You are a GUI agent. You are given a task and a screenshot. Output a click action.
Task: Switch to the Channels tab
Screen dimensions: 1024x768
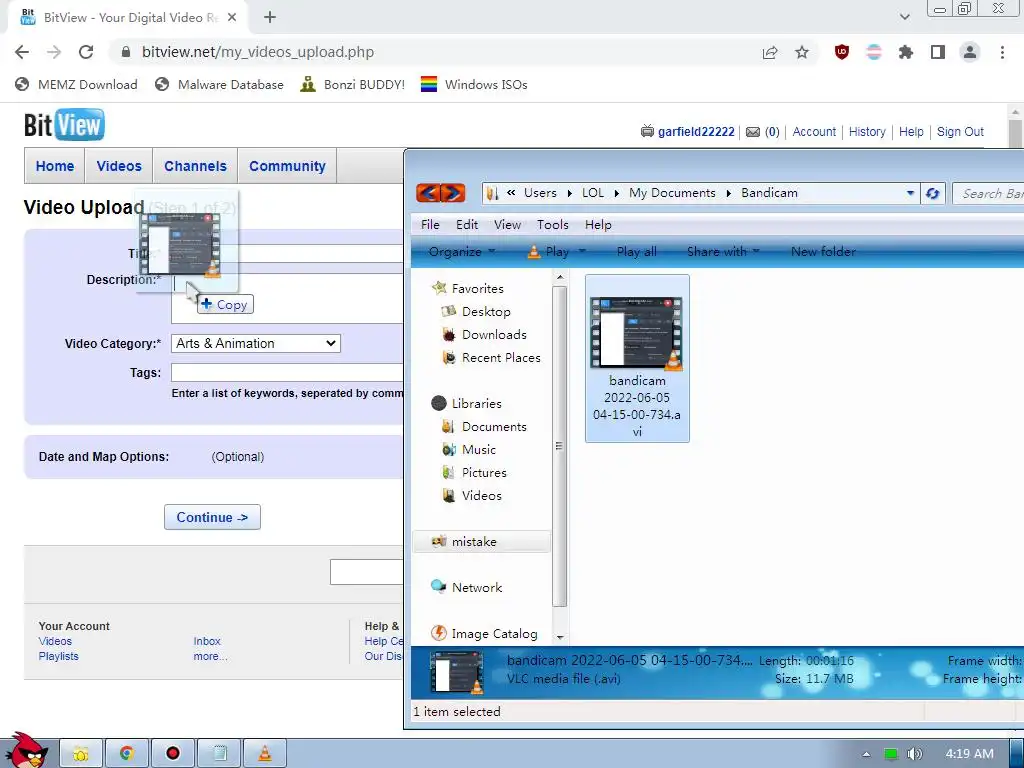(195, 166)
